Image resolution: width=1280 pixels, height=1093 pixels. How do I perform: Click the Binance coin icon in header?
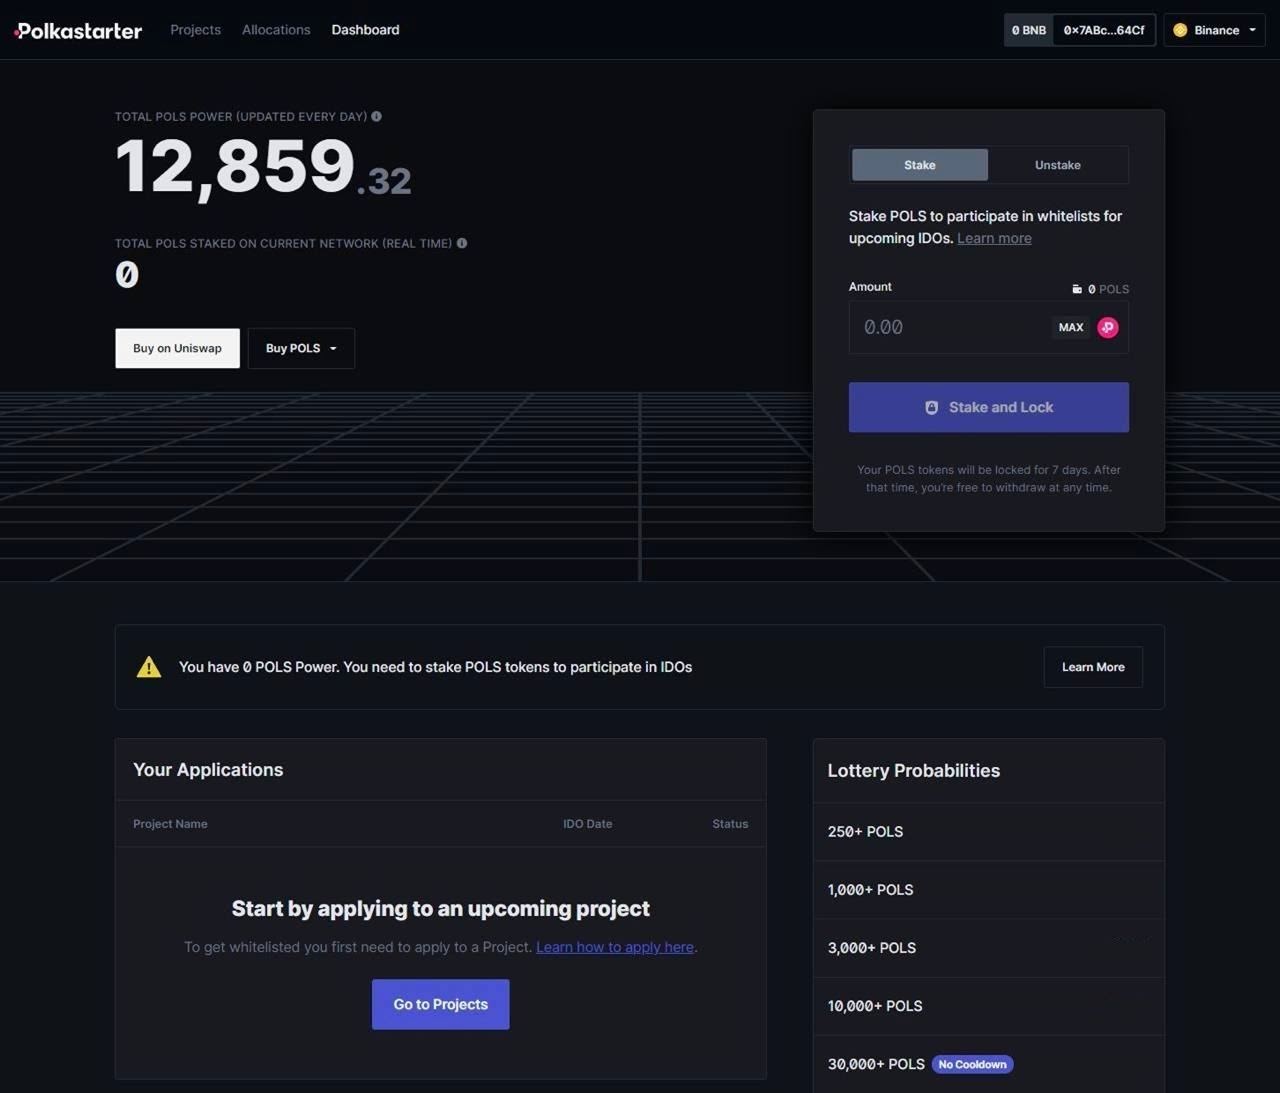click(x=1180, y=30)
